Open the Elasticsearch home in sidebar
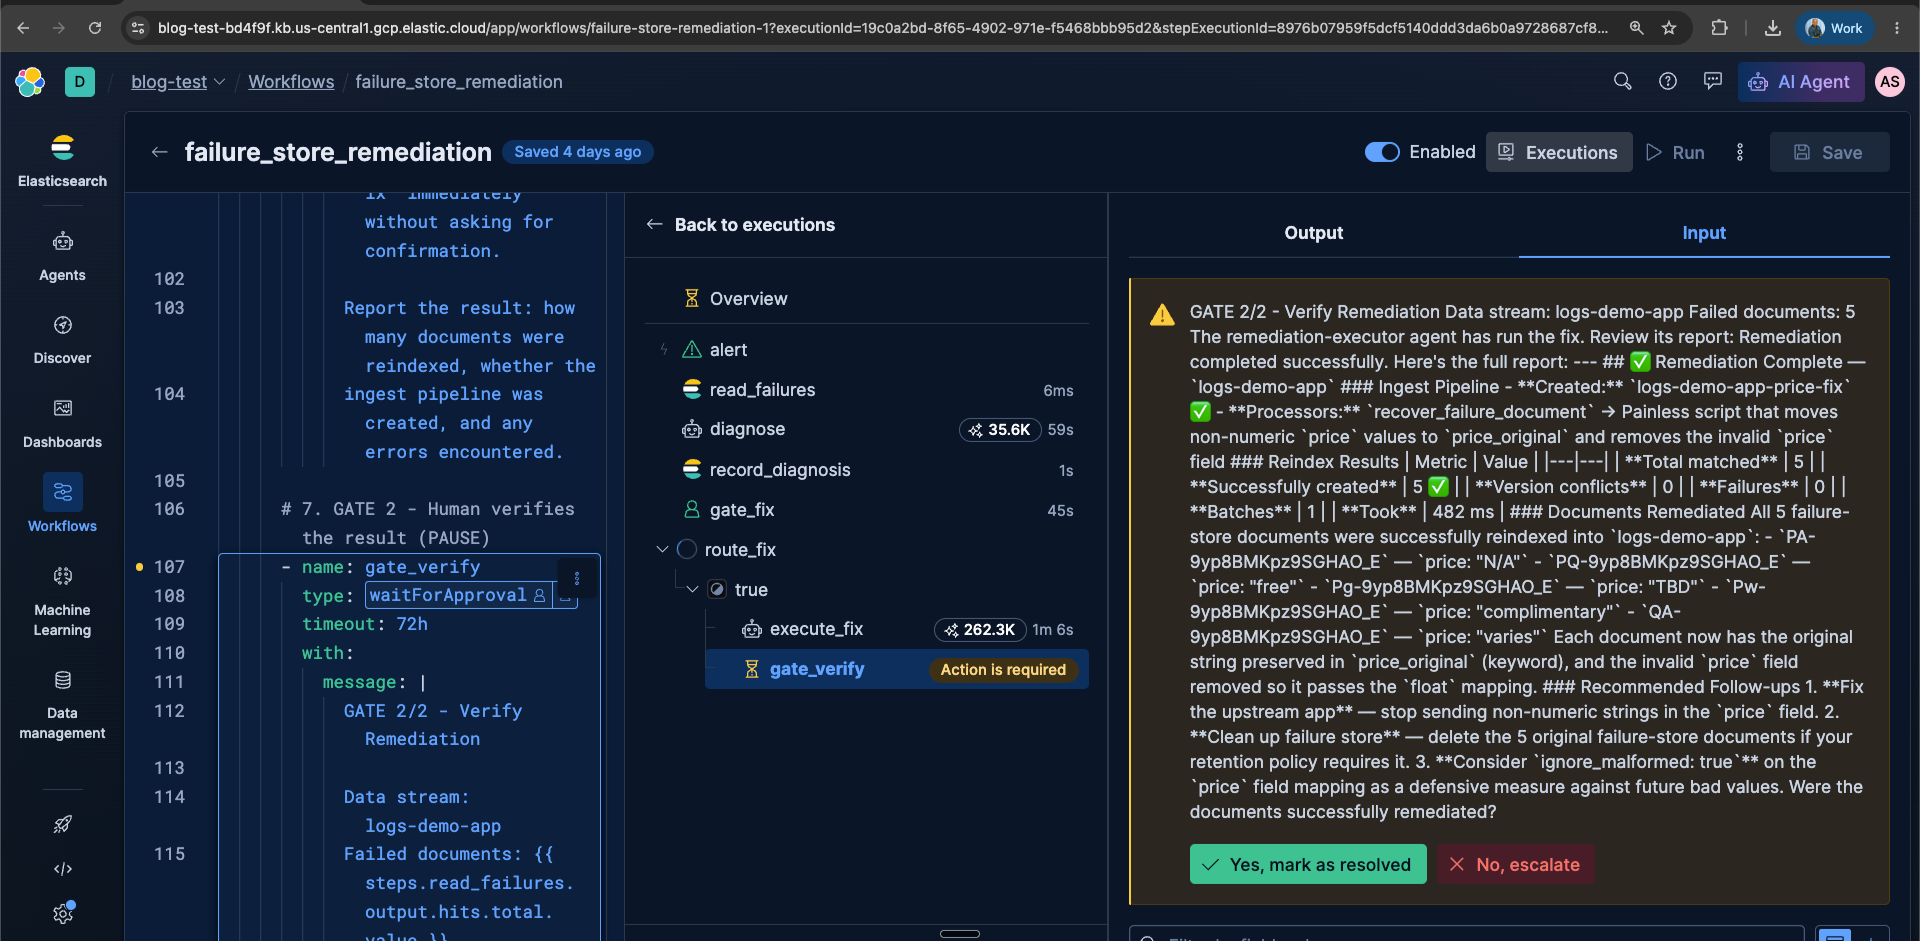The height and width of the screenshot is (941, 1920). pyautogui.click(x=62, y=160)
